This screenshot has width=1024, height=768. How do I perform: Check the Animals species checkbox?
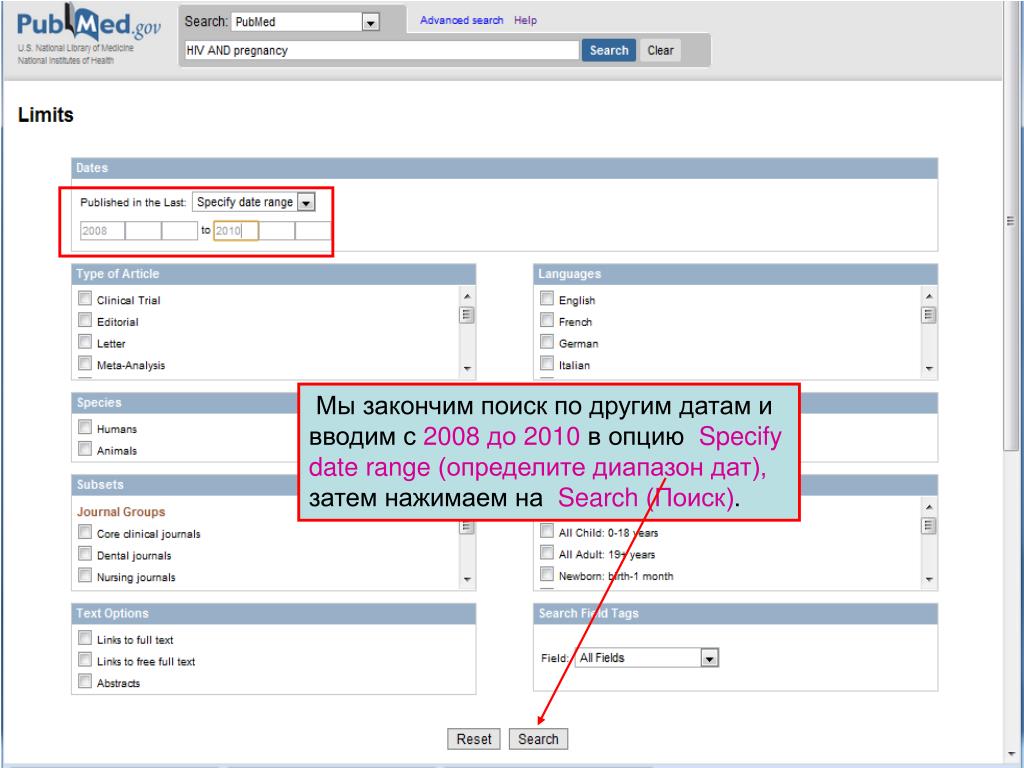pyautogui.click(x=85, y=449)
